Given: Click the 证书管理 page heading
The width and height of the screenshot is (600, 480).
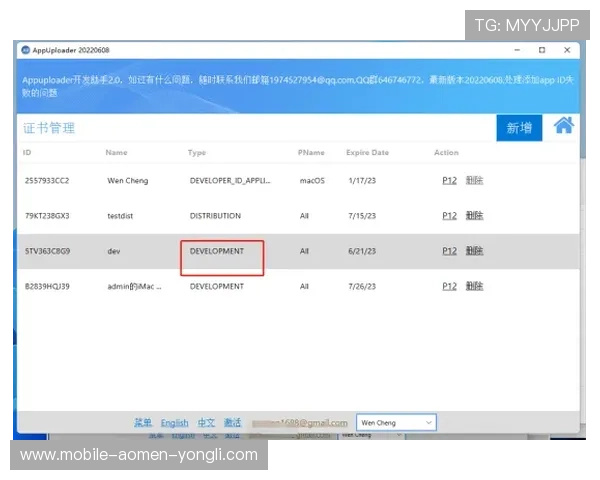Looking at the screenshot, I should [x=49, y=128].
